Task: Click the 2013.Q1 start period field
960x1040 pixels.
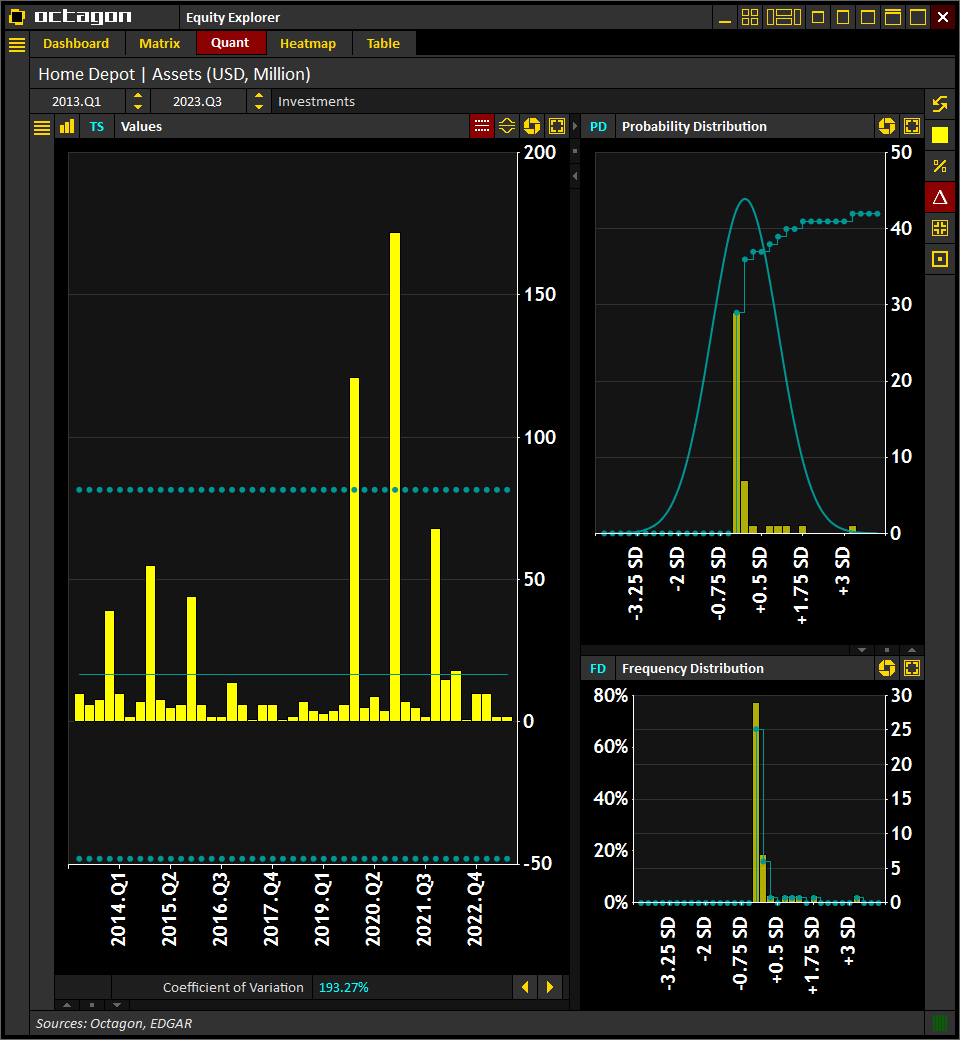Action: (77, 101)
